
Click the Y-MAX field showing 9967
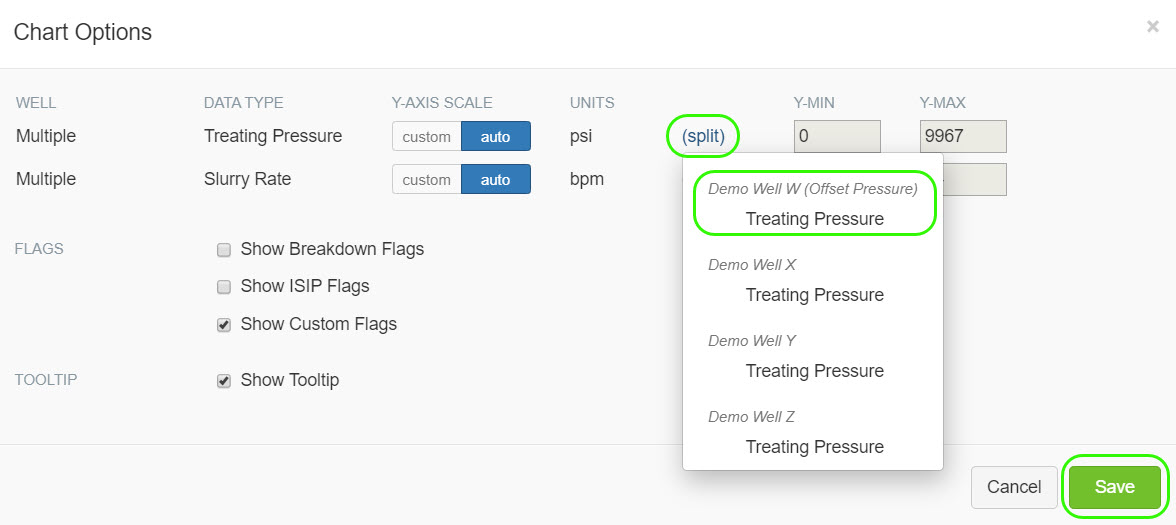(x=962, y=137)
